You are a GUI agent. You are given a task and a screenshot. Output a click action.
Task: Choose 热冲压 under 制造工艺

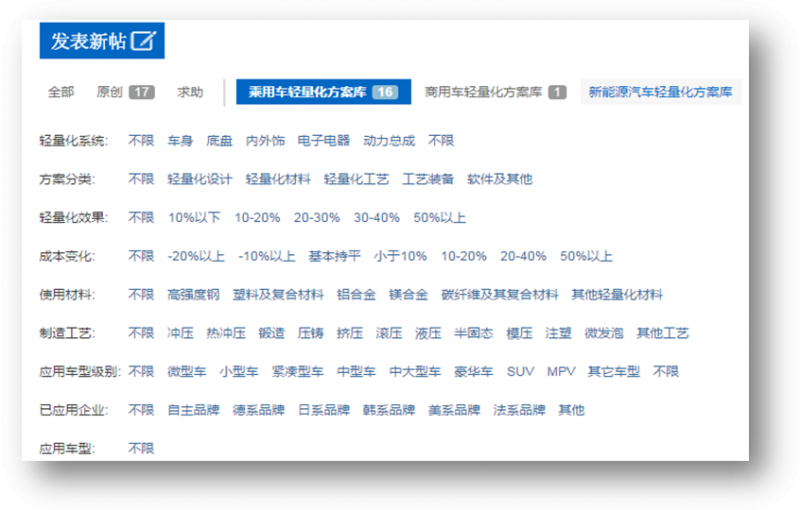click(226, 333)
